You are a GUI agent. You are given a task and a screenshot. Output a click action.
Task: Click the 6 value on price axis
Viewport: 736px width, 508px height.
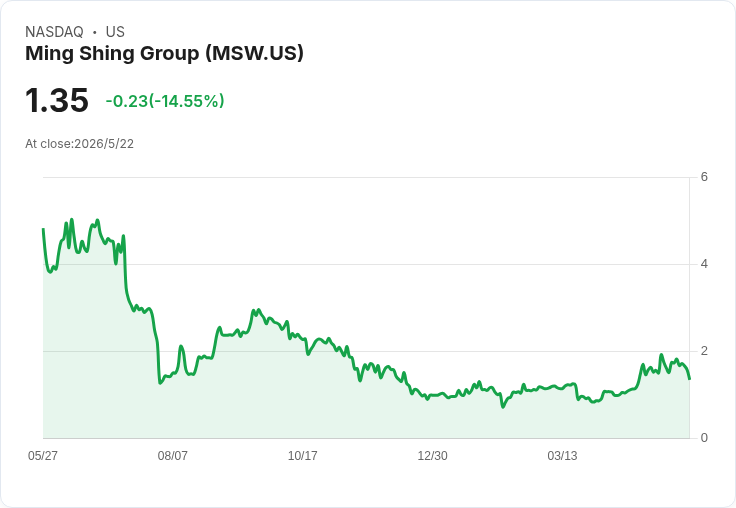point(704,177)
